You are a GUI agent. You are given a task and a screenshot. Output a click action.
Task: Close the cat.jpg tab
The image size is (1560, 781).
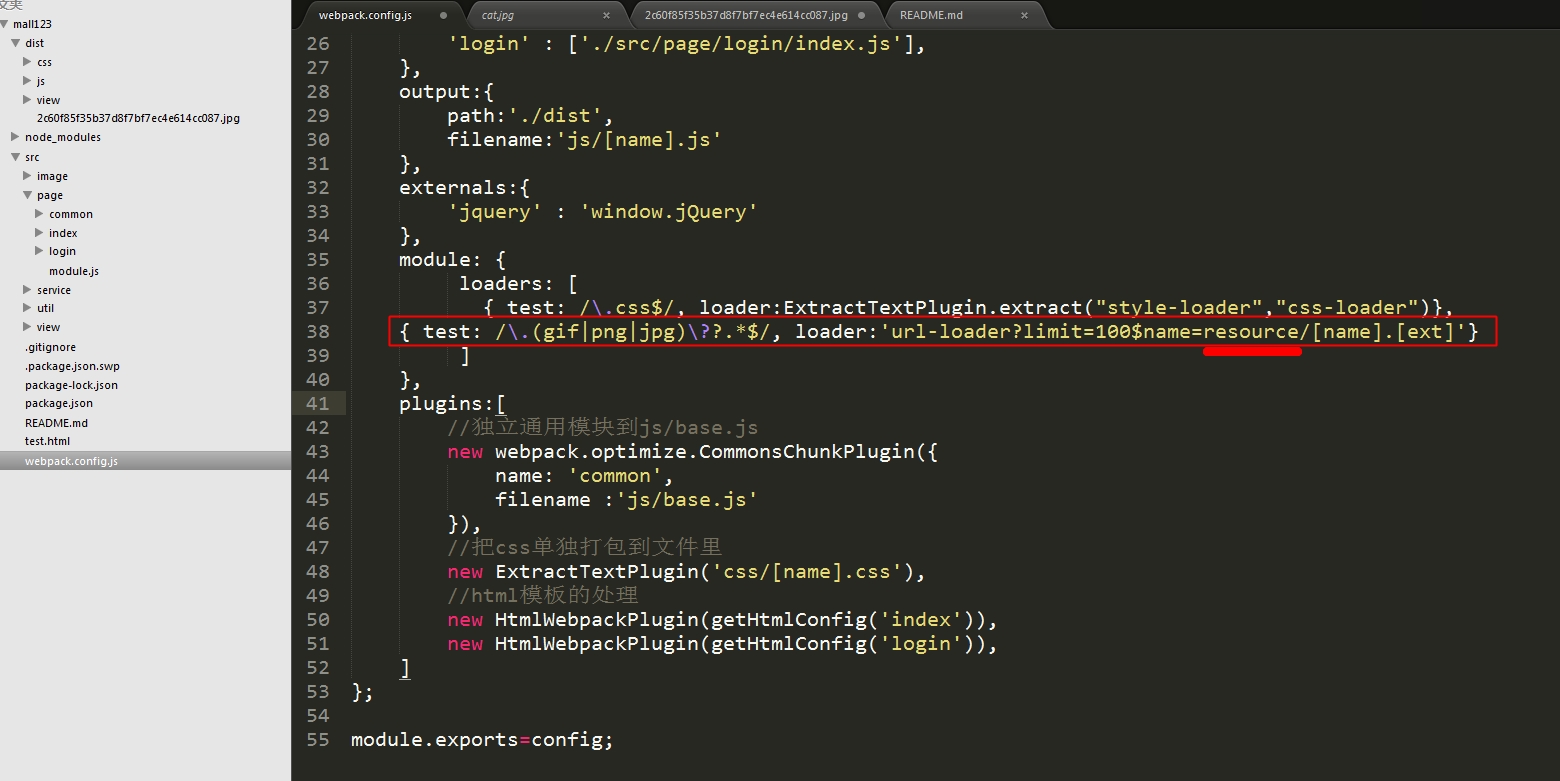coord(606,16)
